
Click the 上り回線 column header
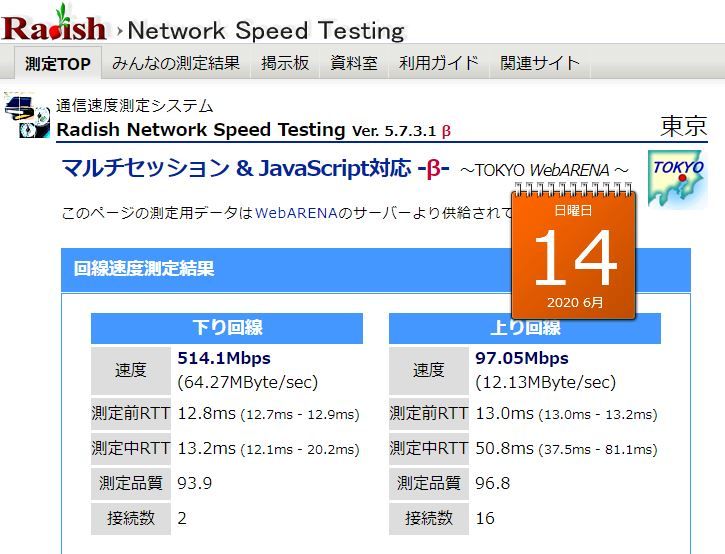[525, 328]
